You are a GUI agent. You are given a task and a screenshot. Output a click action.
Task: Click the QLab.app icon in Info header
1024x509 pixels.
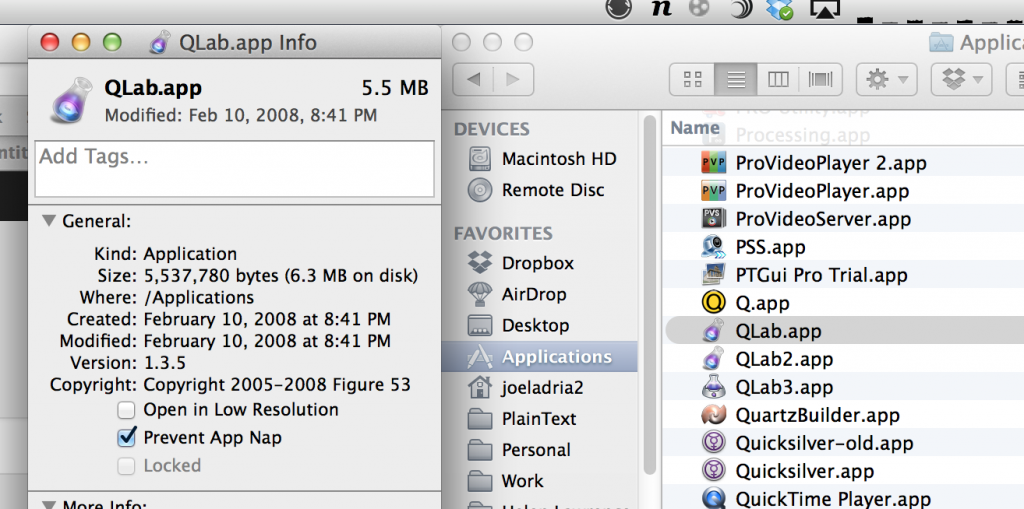pyautogui.click(x=71, y=99)
